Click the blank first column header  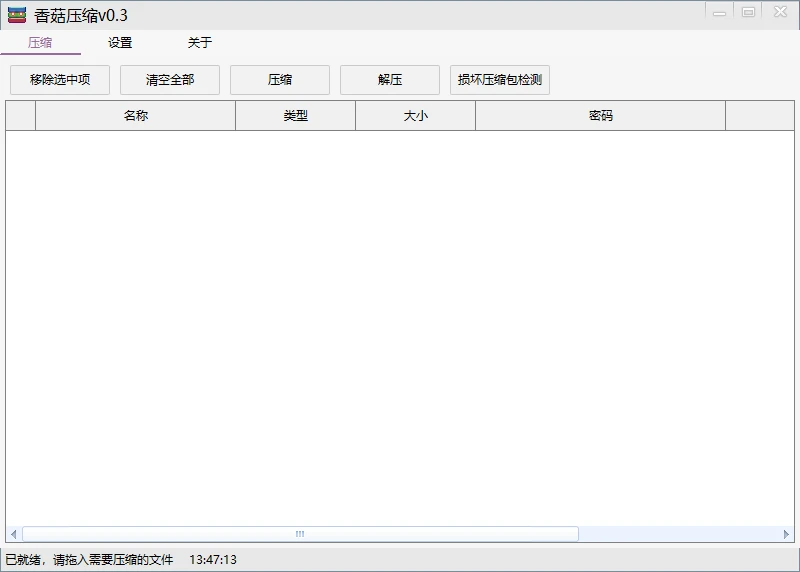tap(21, 116)
